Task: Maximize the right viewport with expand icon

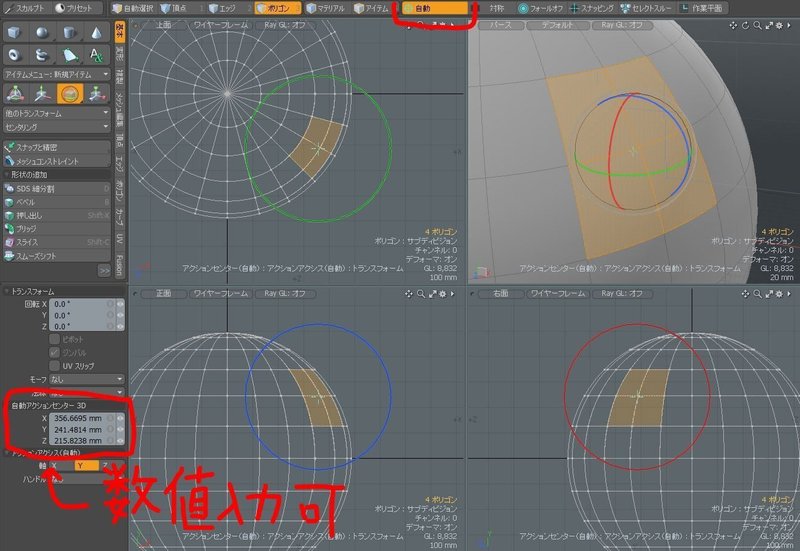Action: 769,294
